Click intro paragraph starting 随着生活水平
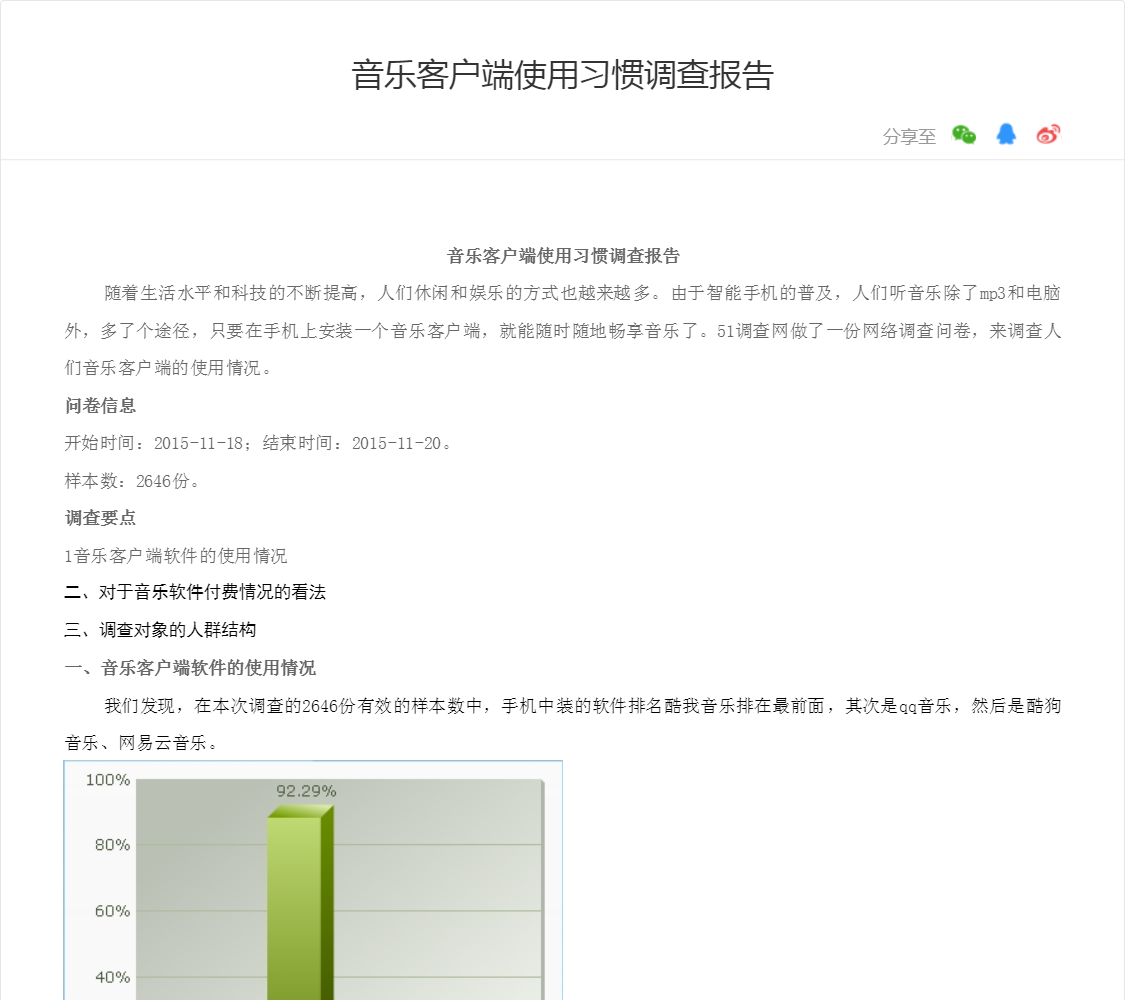Viewport: 1125px width, 1000px height. [562, 330]
